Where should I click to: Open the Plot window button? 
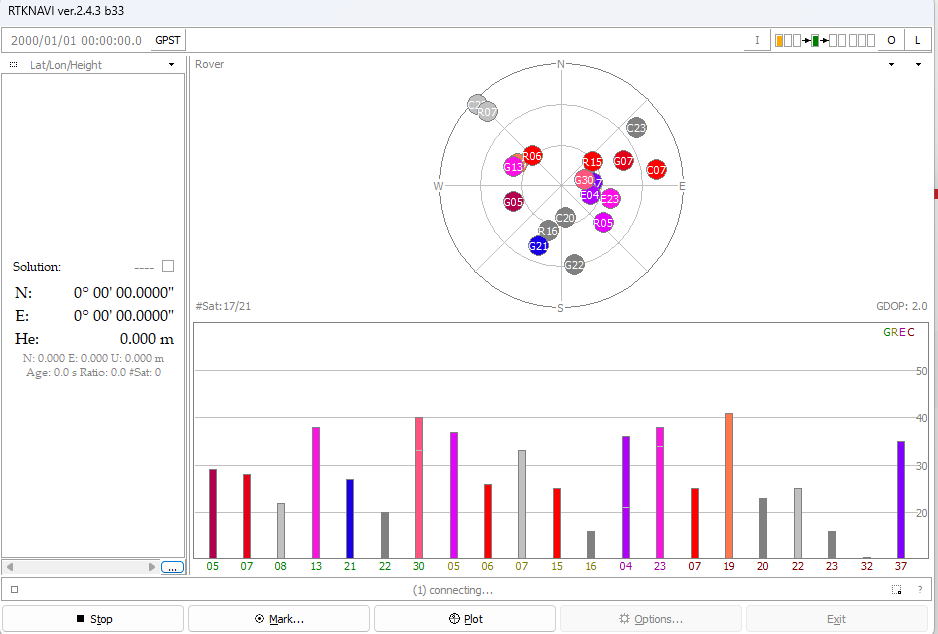(x=465, y=619)
